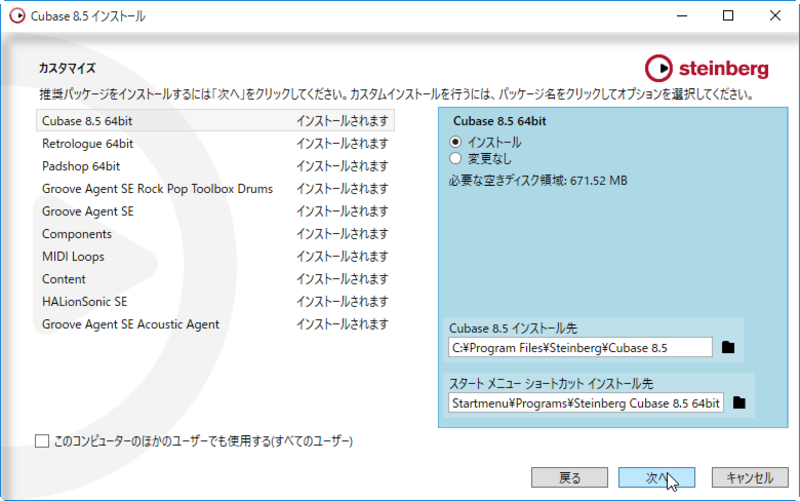The image size is (800, 501).
Task: Click install status beside Retrologue 64bit
Action: (342, 143)
